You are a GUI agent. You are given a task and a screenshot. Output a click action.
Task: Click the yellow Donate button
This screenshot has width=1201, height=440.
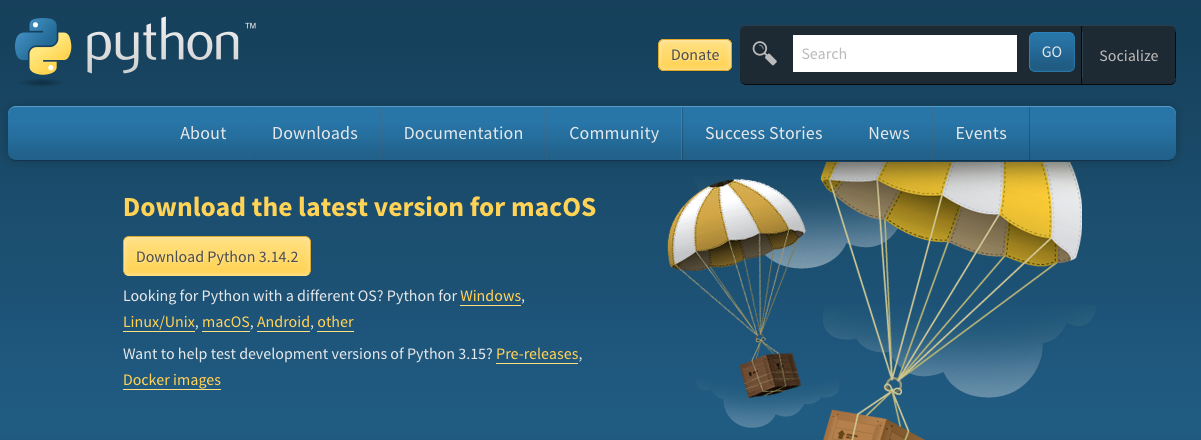[695, 55]
